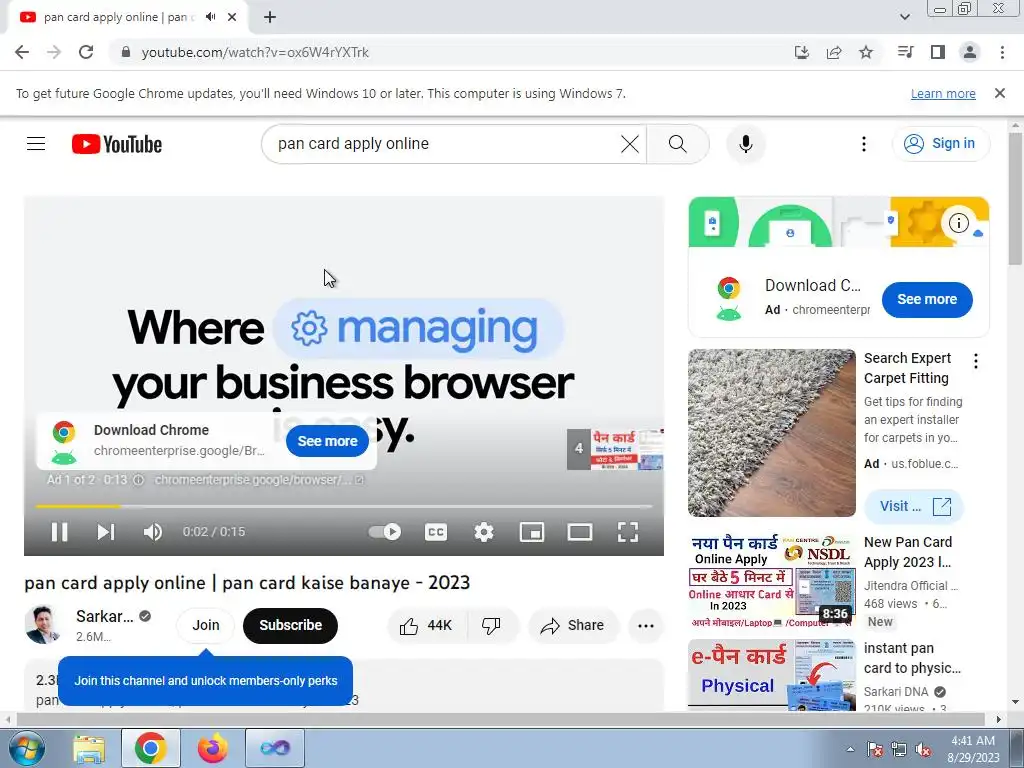Open the video player settings gear
This screenshot has width=1024, height=768.
(x=483, y=532)
